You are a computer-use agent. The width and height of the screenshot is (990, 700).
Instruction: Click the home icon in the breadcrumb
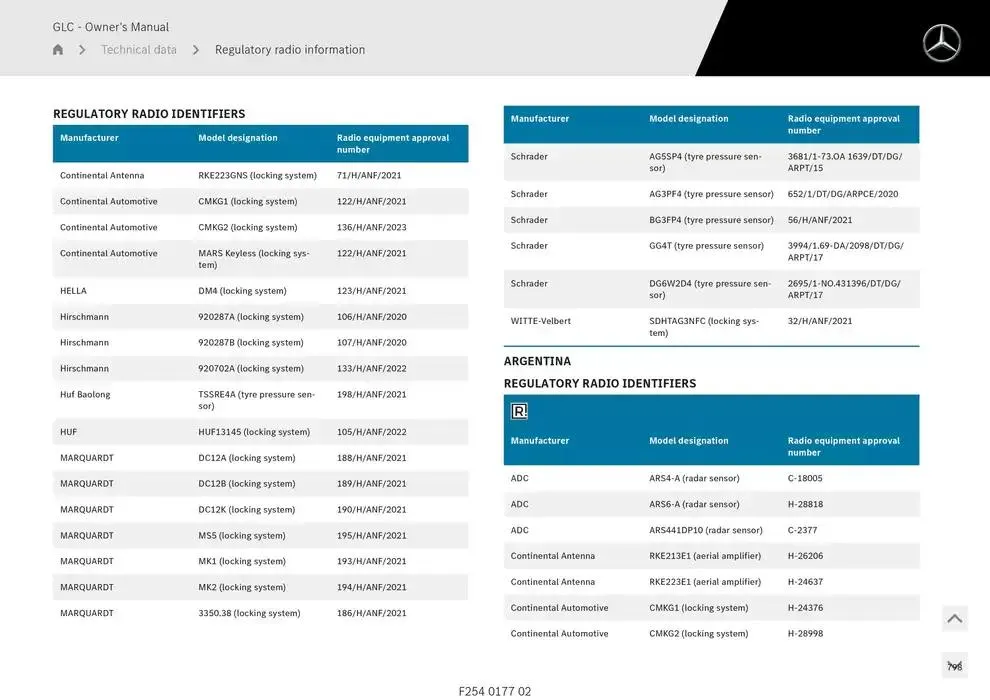[58, 50]
